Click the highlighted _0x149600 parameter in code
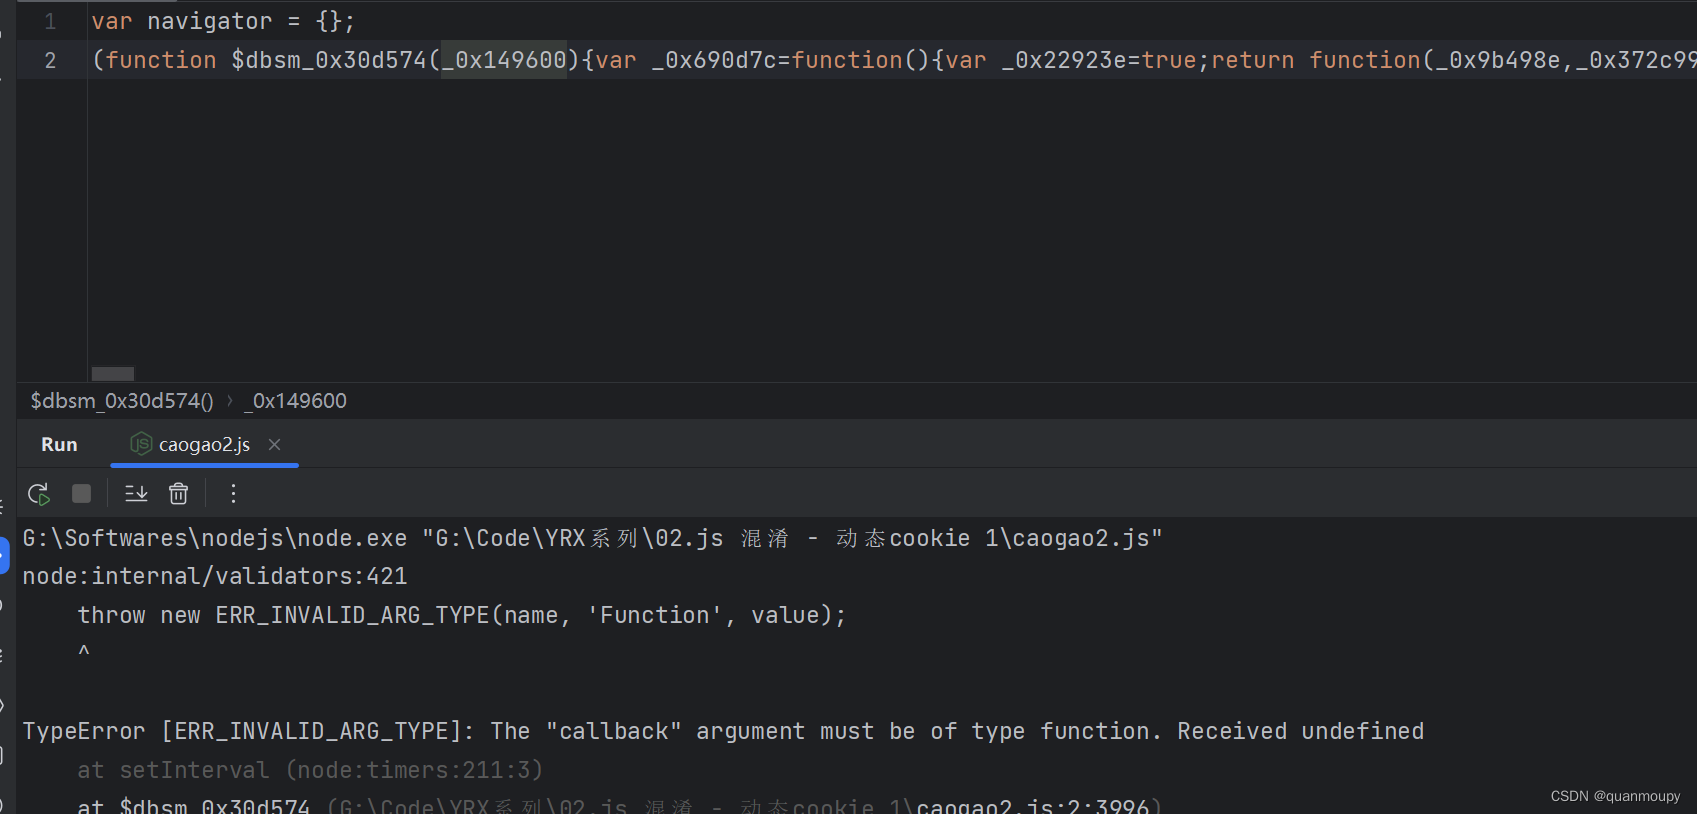This screenshot has width=1697, height=814. [x=505, y=60]
